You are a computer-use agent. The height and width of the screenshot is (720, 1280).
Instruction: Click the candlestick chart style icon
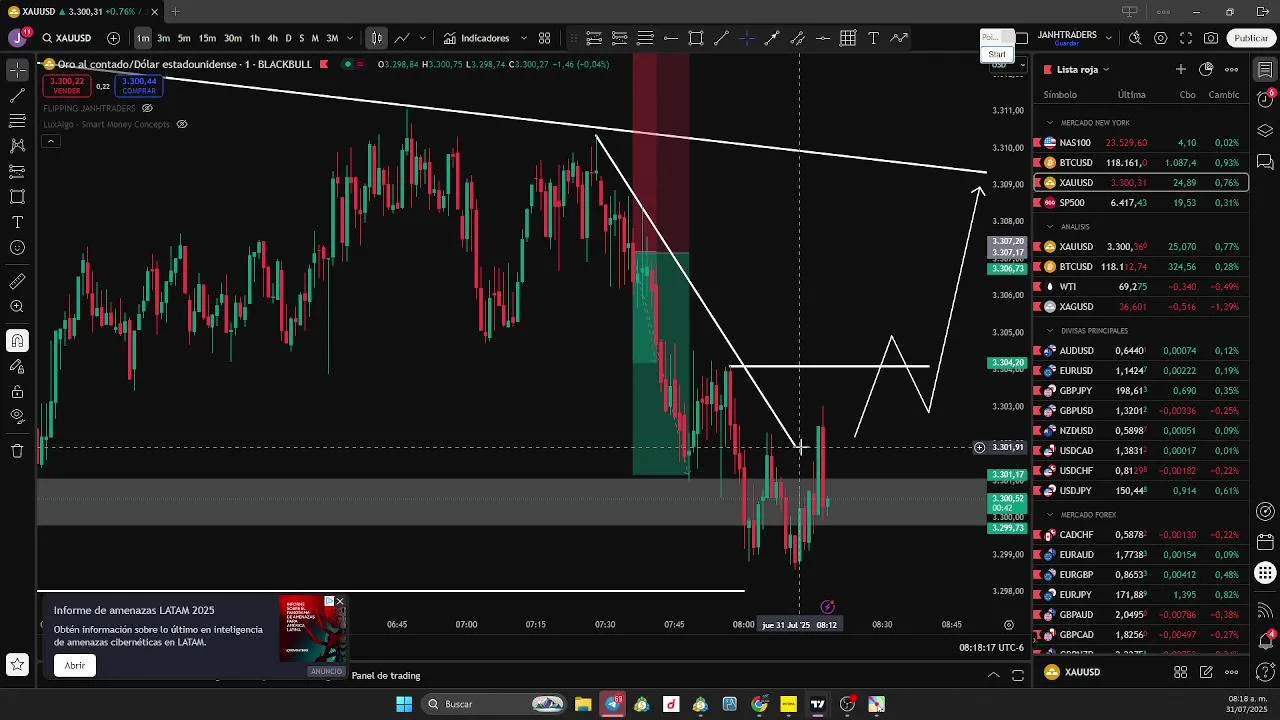376,38
